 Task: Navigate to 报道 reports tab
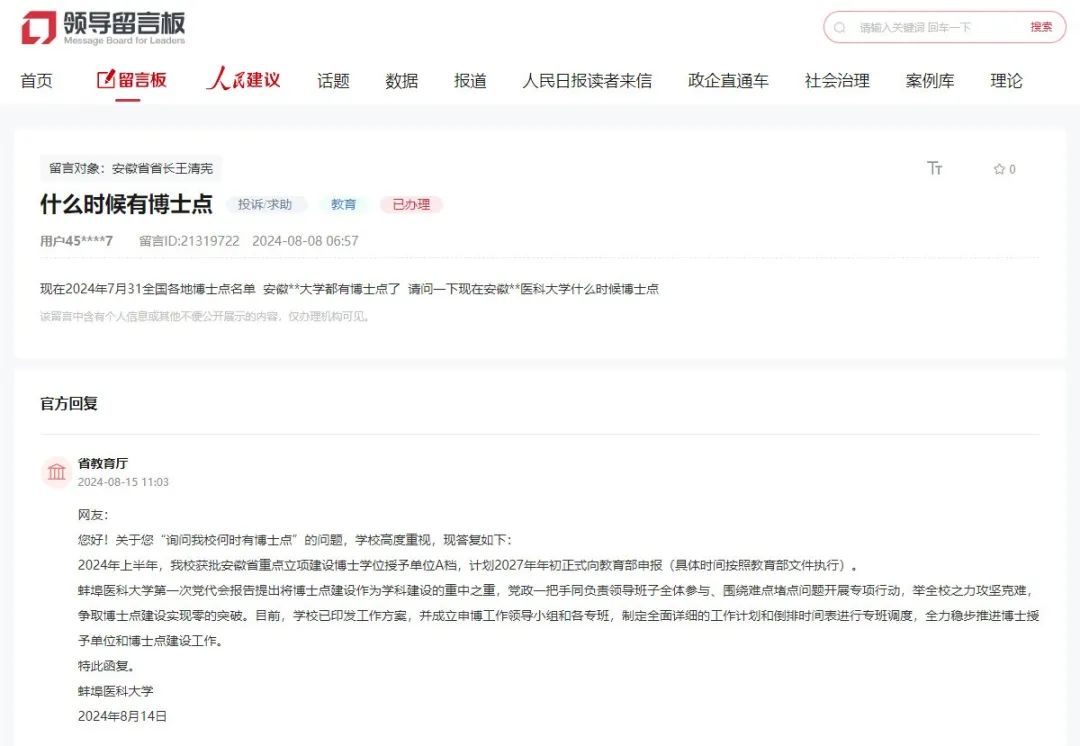tap(470, 81)
